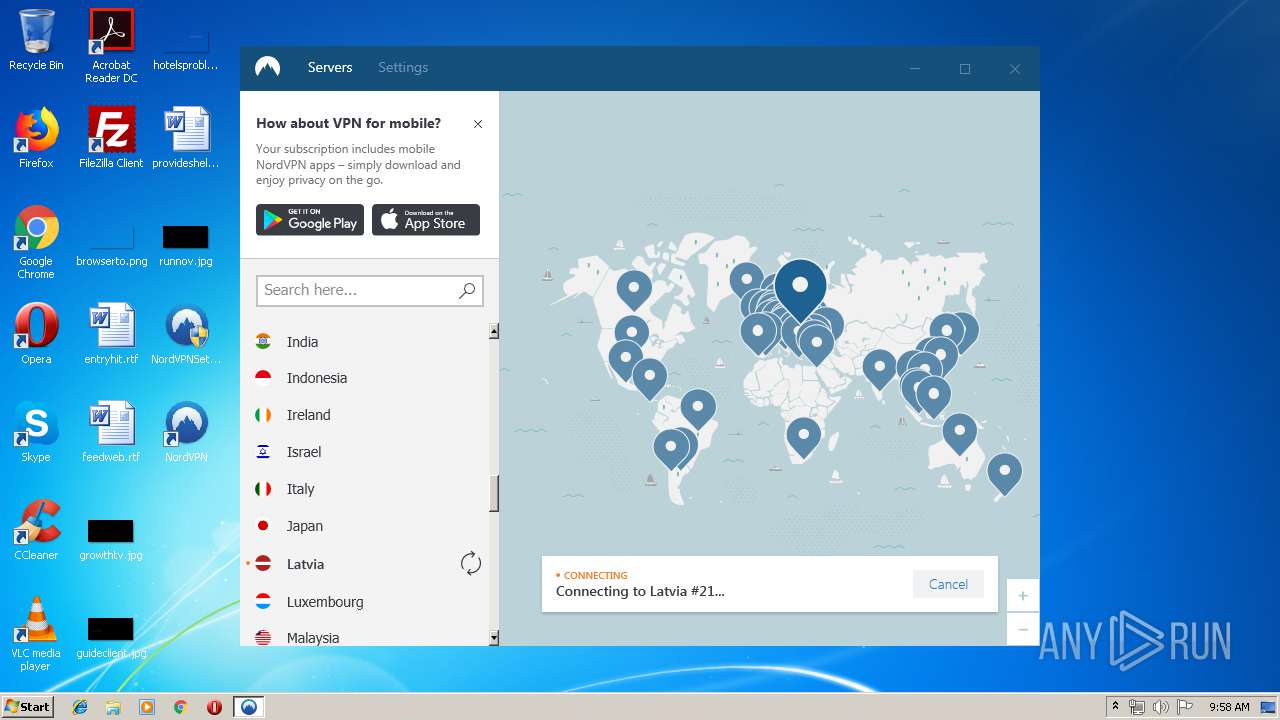The width and height of the screenshot is (1280, 720).
Task: Click the Ireland flag icon
Action: pyautogui.click(x=263, y=415)
